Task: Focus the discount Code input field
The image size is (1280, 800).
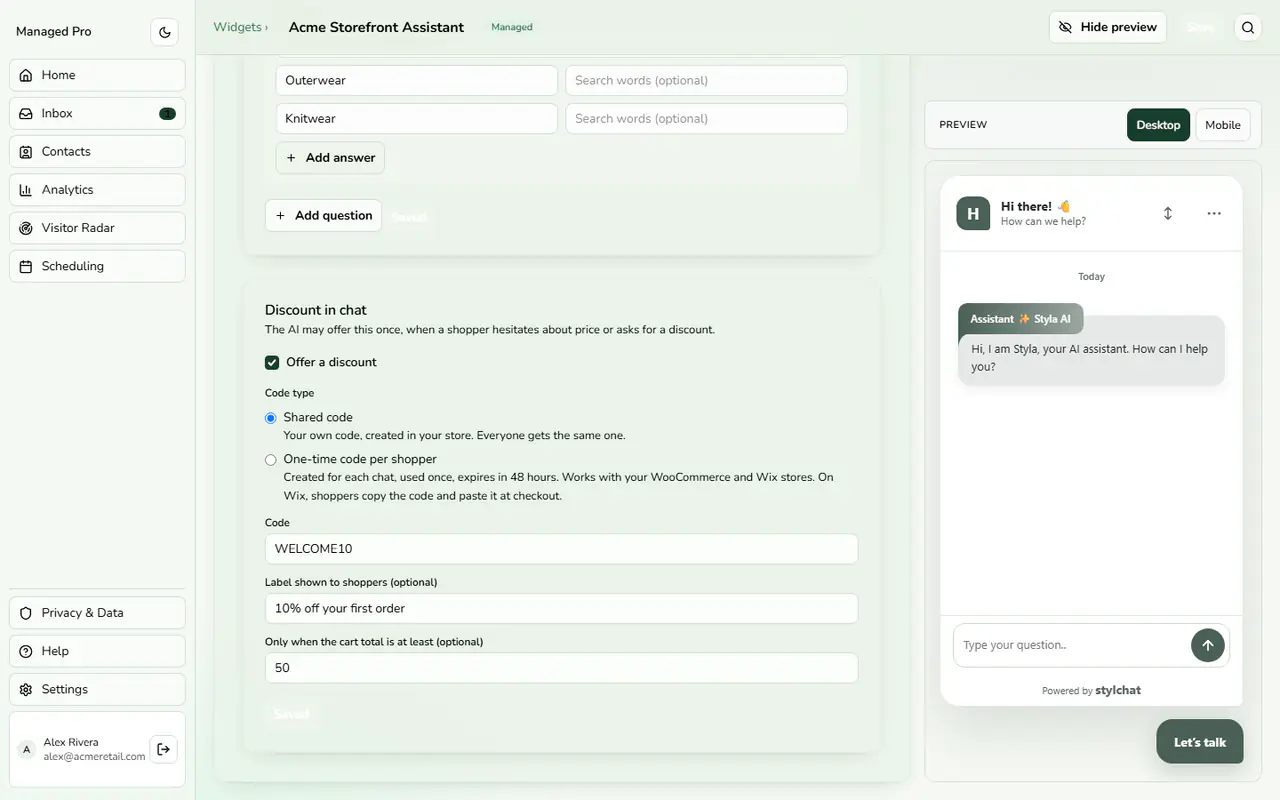Action: [561, 548]
